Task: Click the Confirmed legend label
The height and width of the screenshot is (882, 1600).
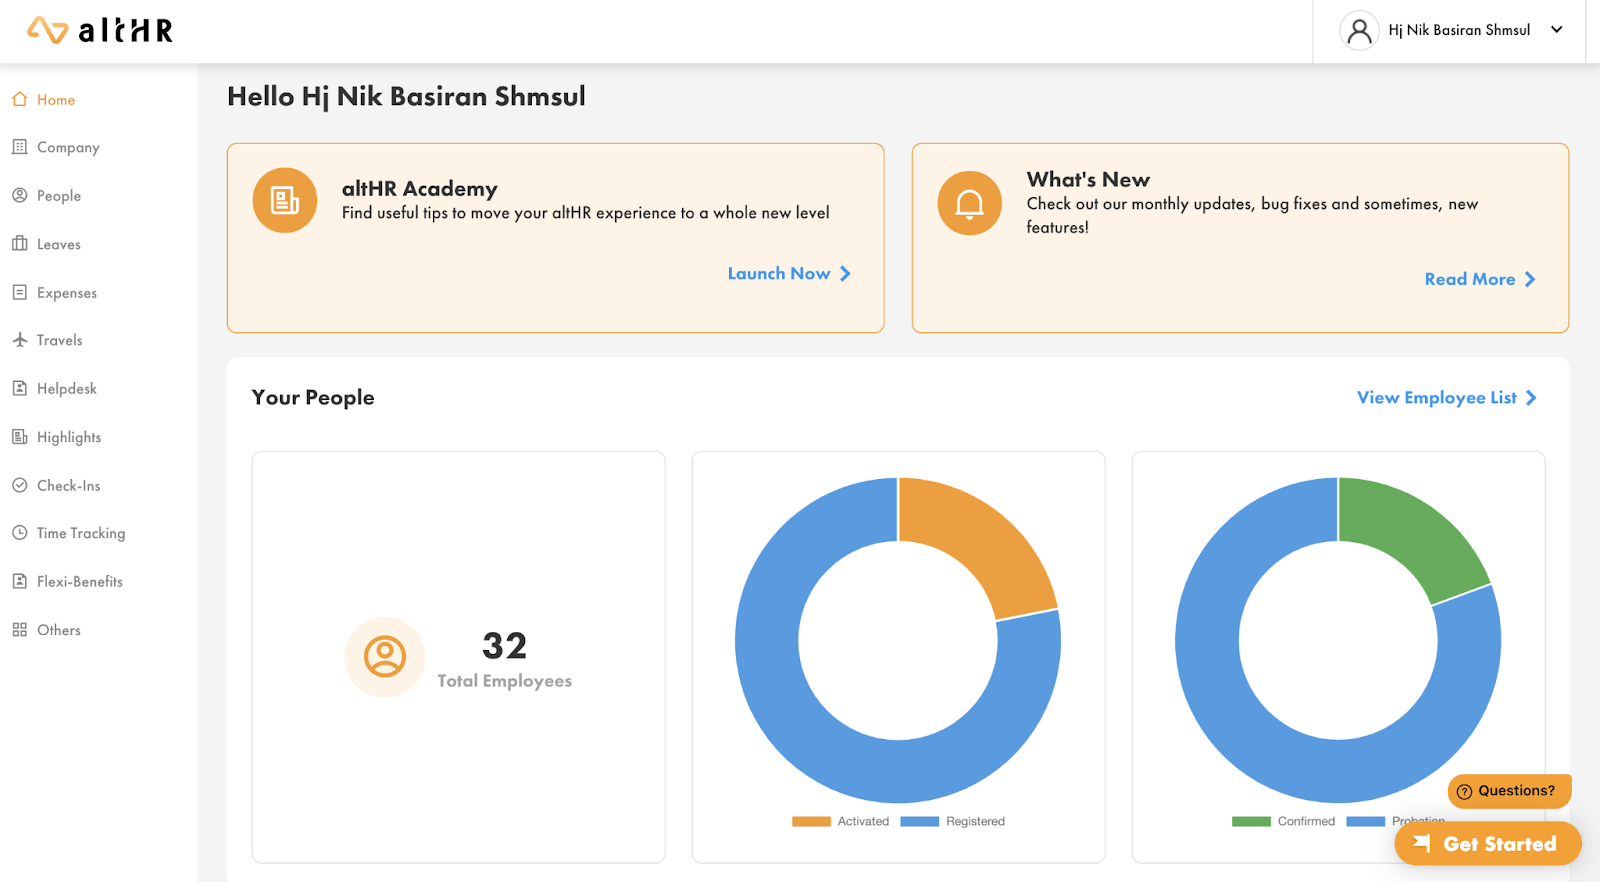Action: point(1306,821)
